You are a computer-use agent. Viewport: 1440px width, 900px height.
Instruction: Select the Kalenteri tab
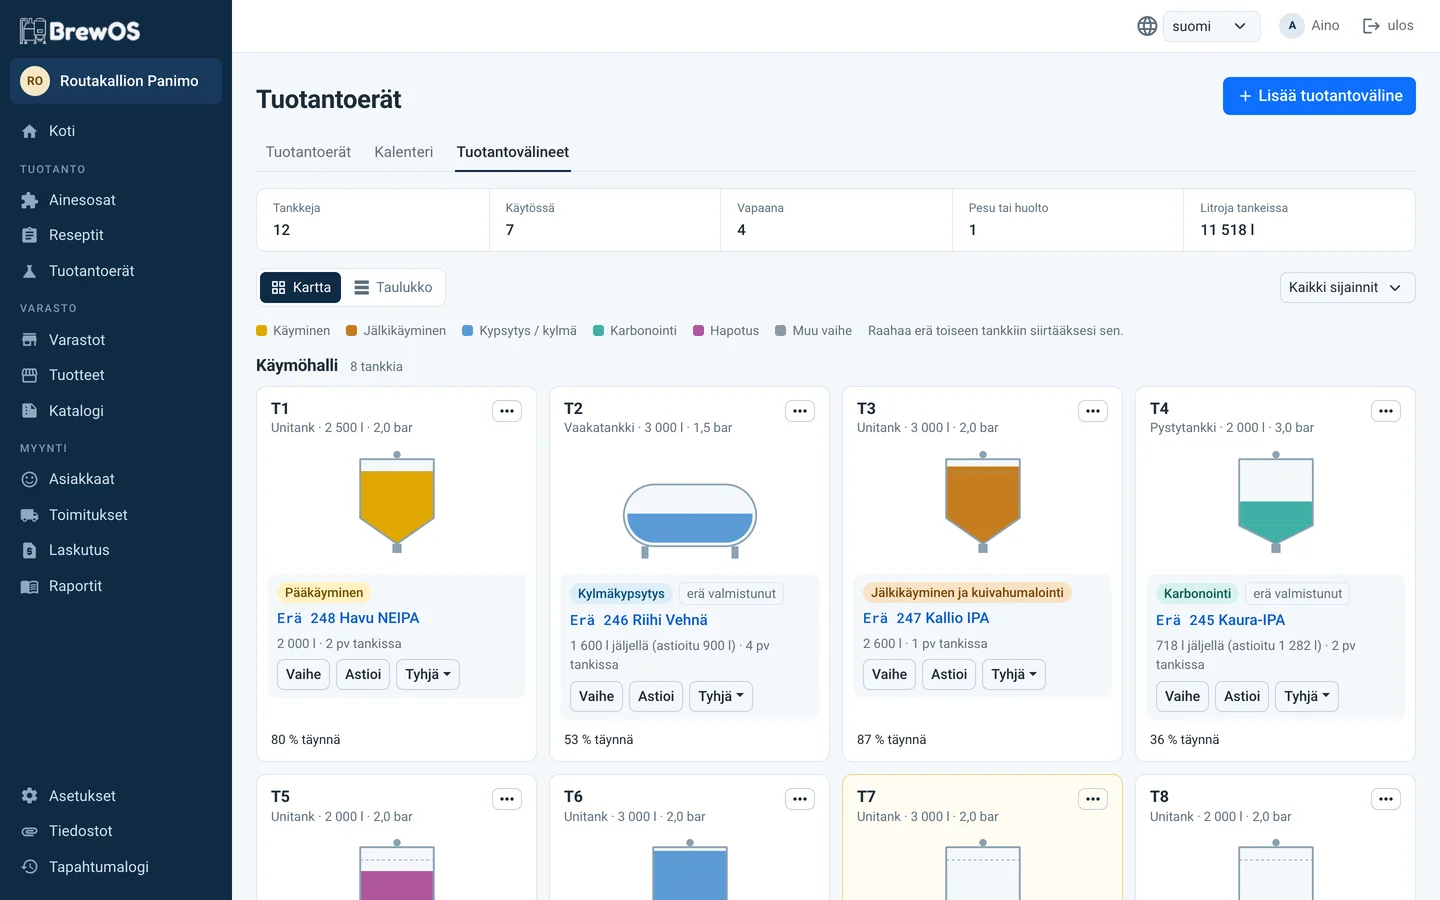404,152
